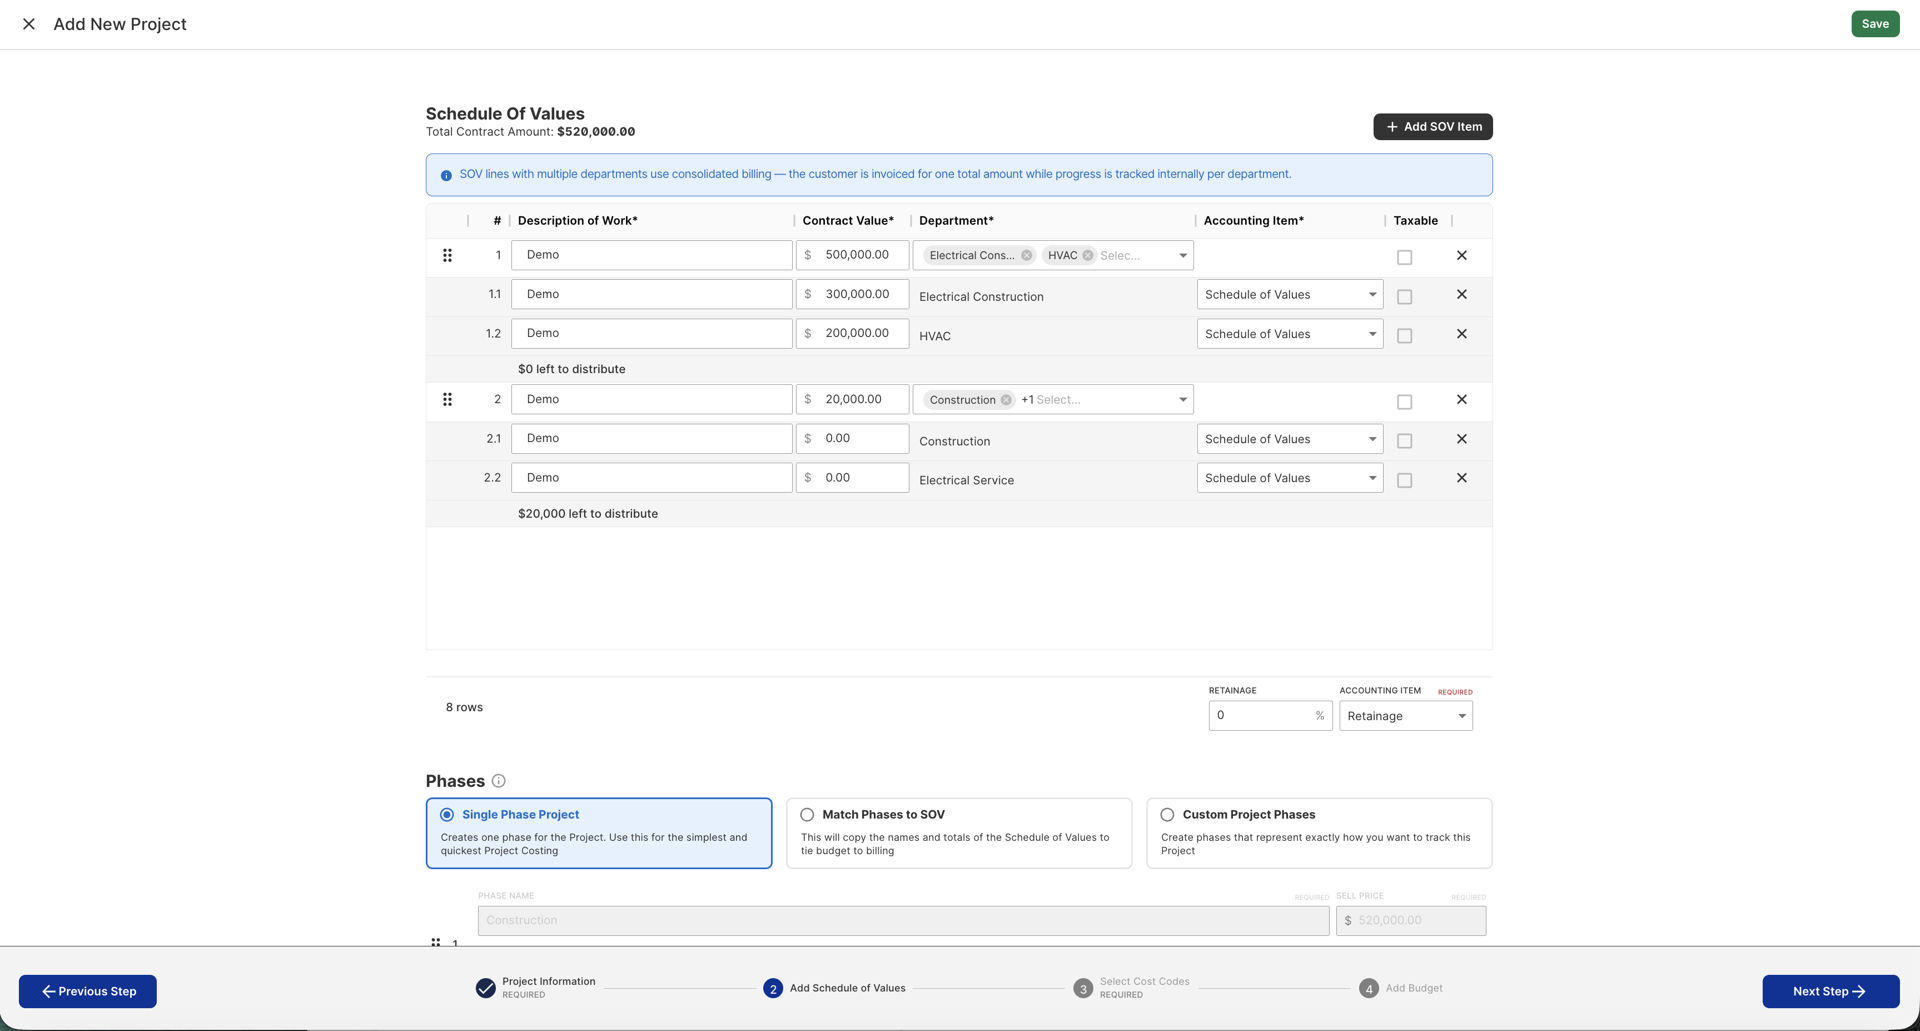Click the checkmark on the Project Information step

[x=485, y=988]
